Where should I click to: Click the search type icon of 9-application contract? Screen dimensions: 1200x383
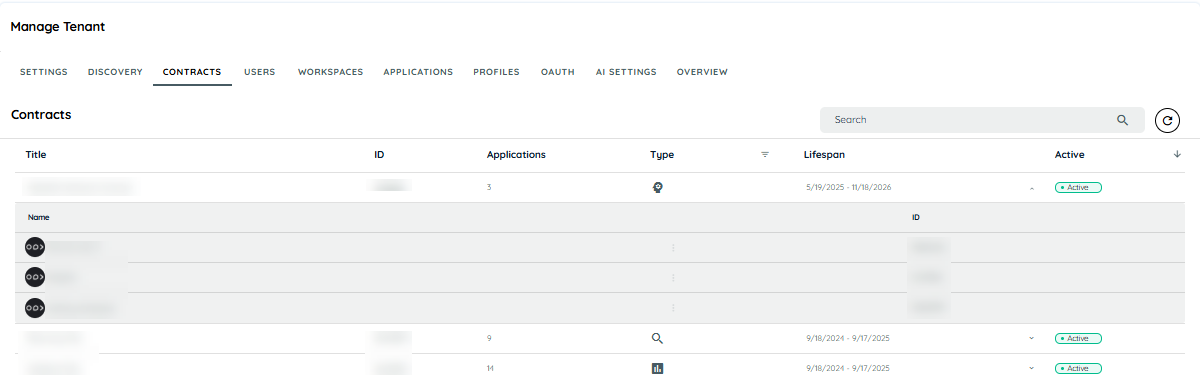(657, 338)
